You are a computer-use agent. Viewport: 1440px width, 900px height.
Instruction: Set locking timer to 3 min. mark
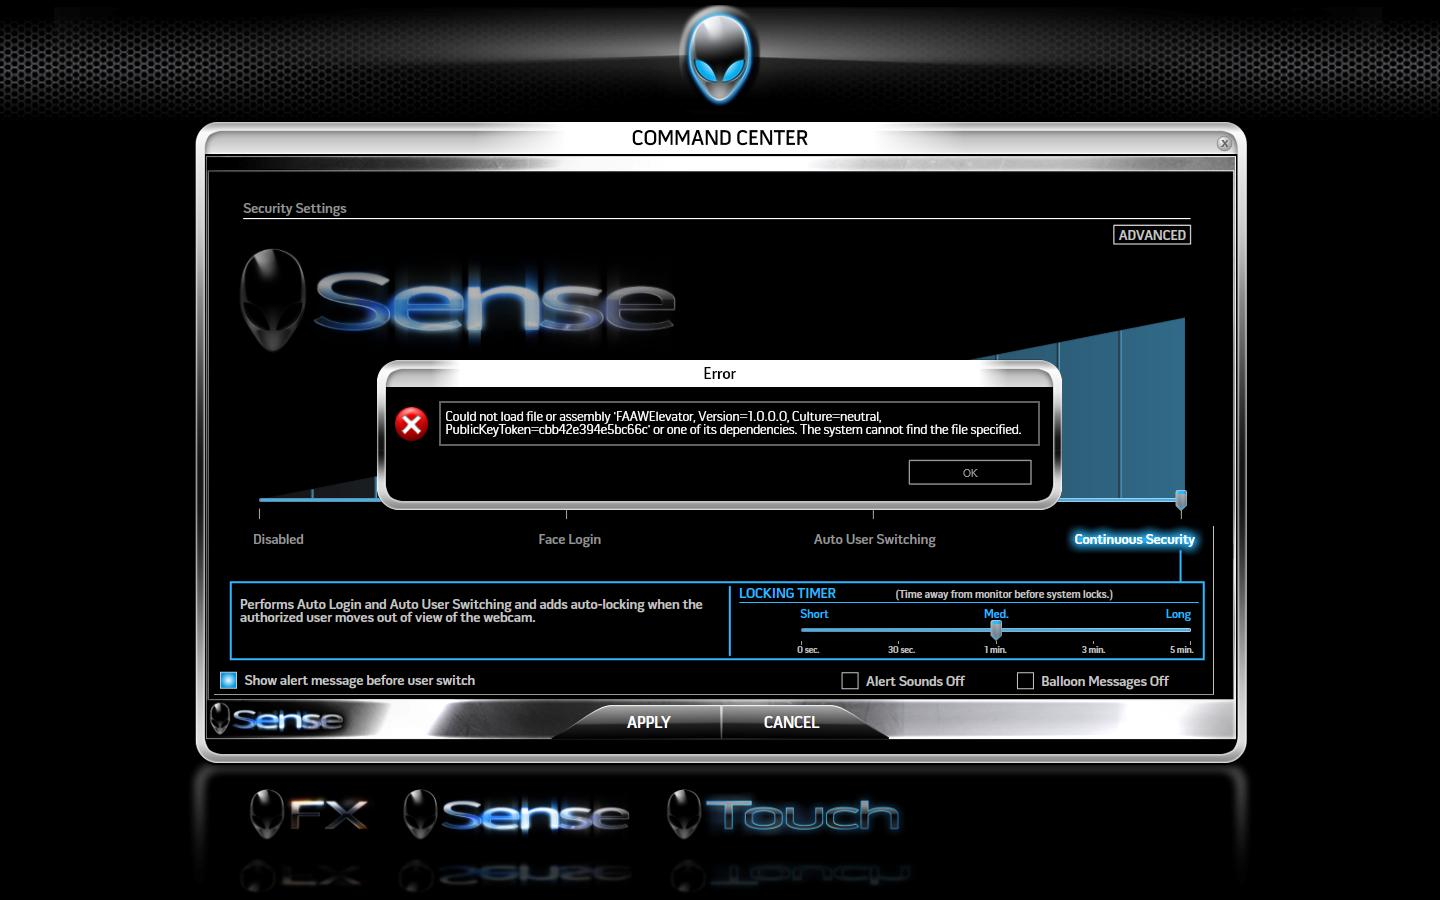point(1093,649)
